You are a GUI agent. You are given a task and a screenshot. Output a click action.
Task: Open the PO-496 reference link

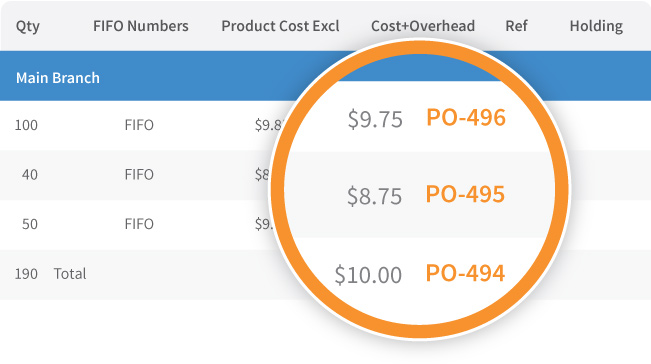(x=466, y=117)
